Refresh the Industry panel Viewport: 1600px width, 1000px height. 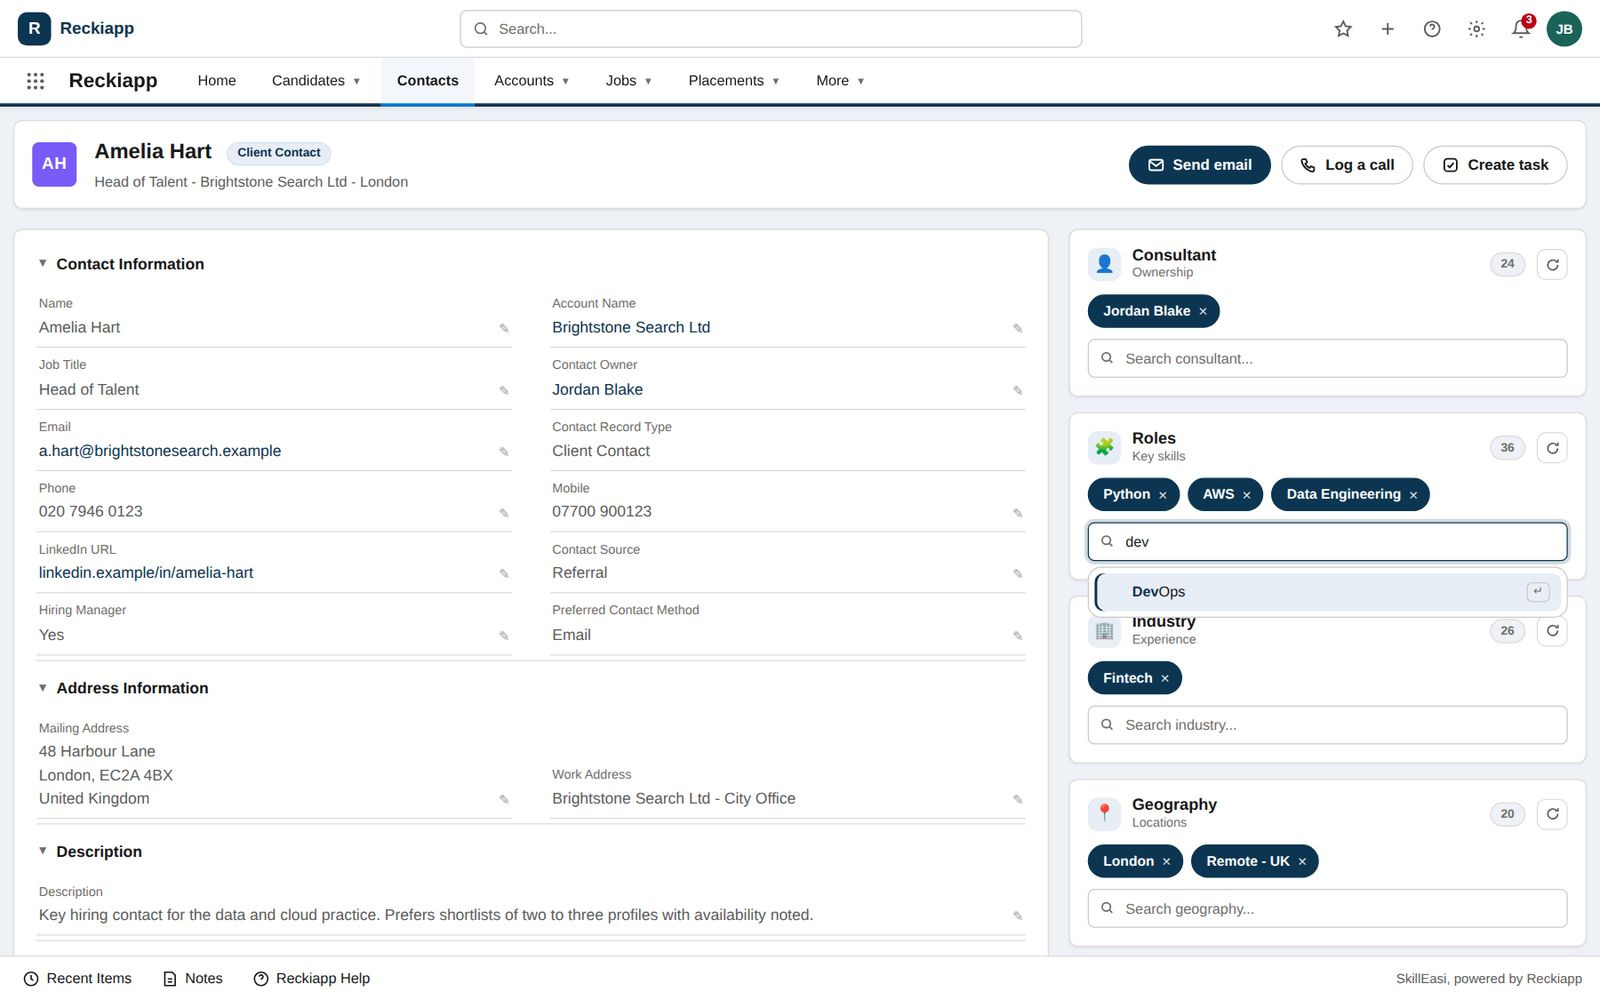(1552, 631)
